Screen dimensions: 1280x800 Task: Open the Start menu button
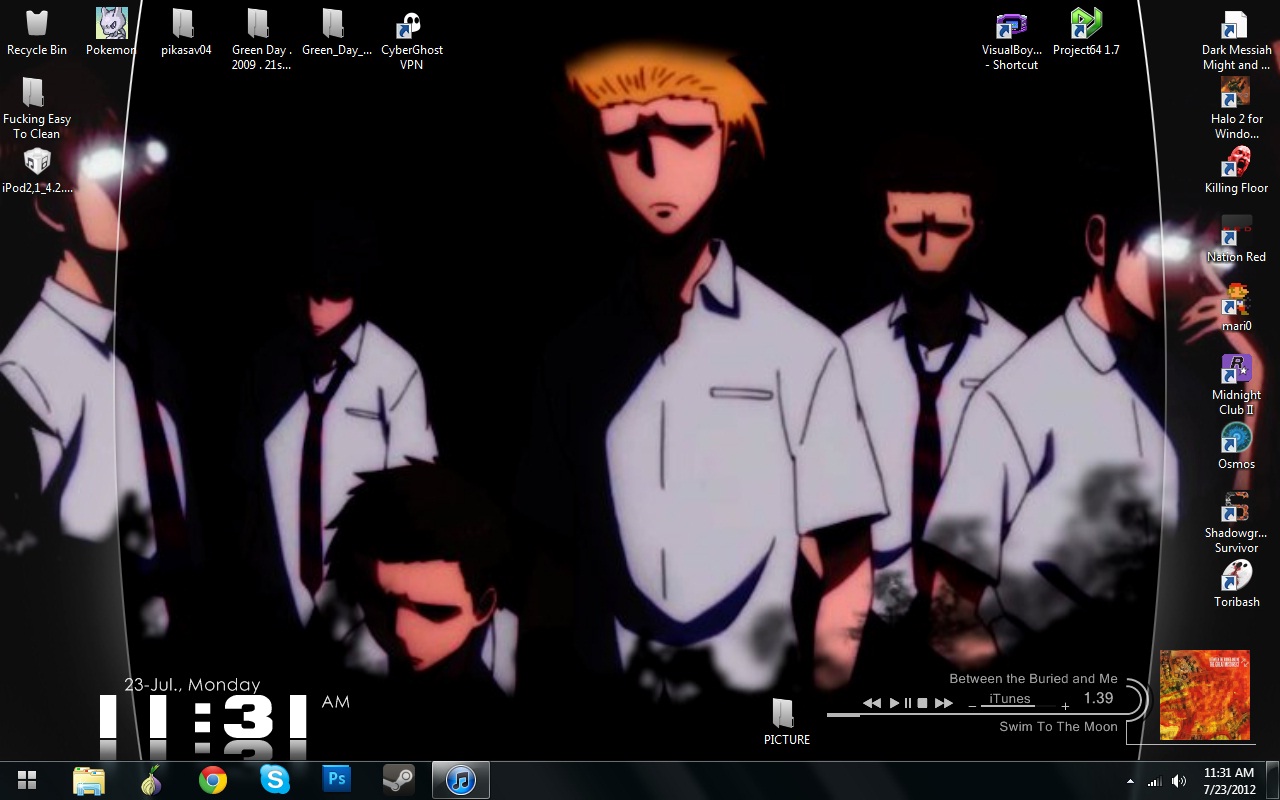pyautogui.click(x=27, y=779)
